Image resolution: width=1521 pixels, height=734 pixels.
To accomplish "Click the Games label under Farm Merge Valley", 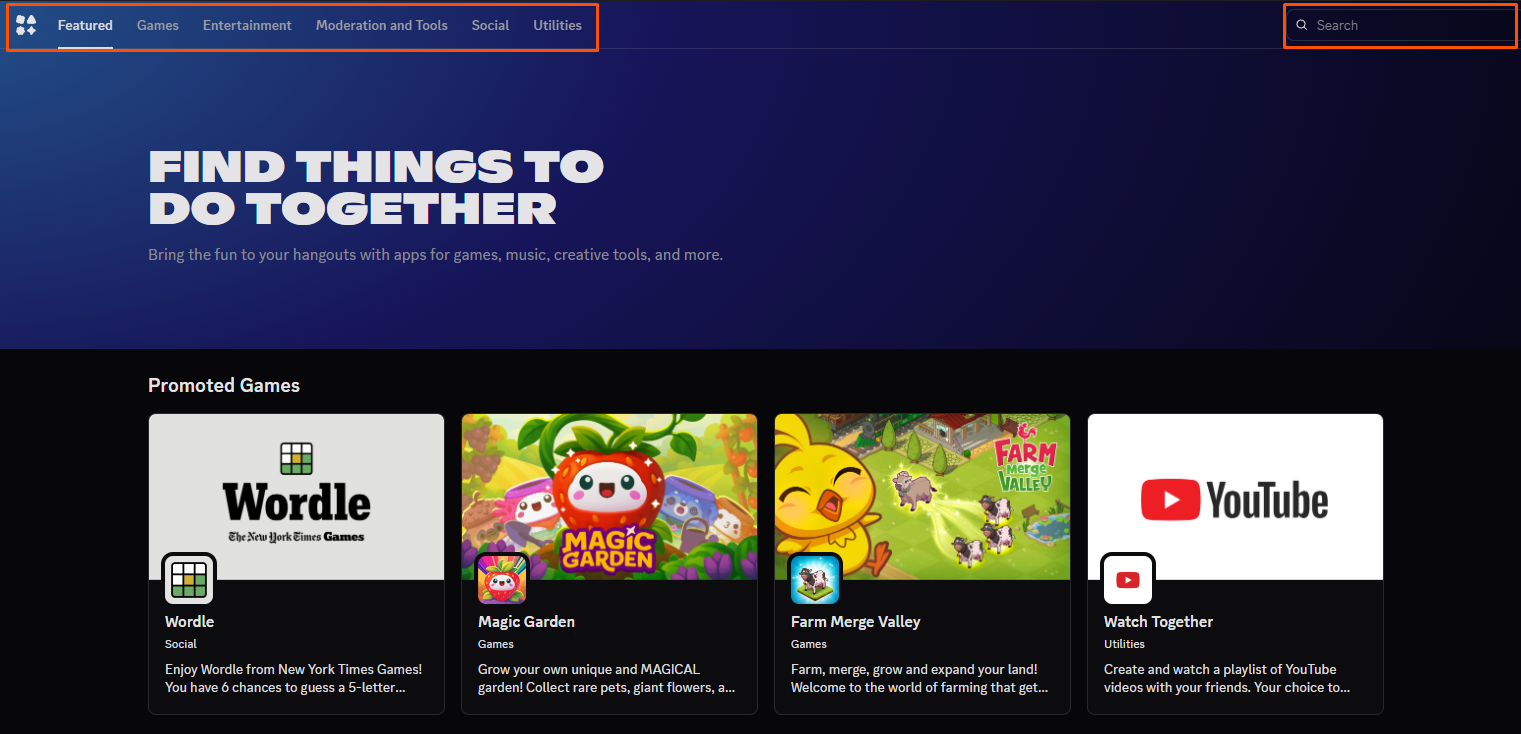I will pos(809,644).
